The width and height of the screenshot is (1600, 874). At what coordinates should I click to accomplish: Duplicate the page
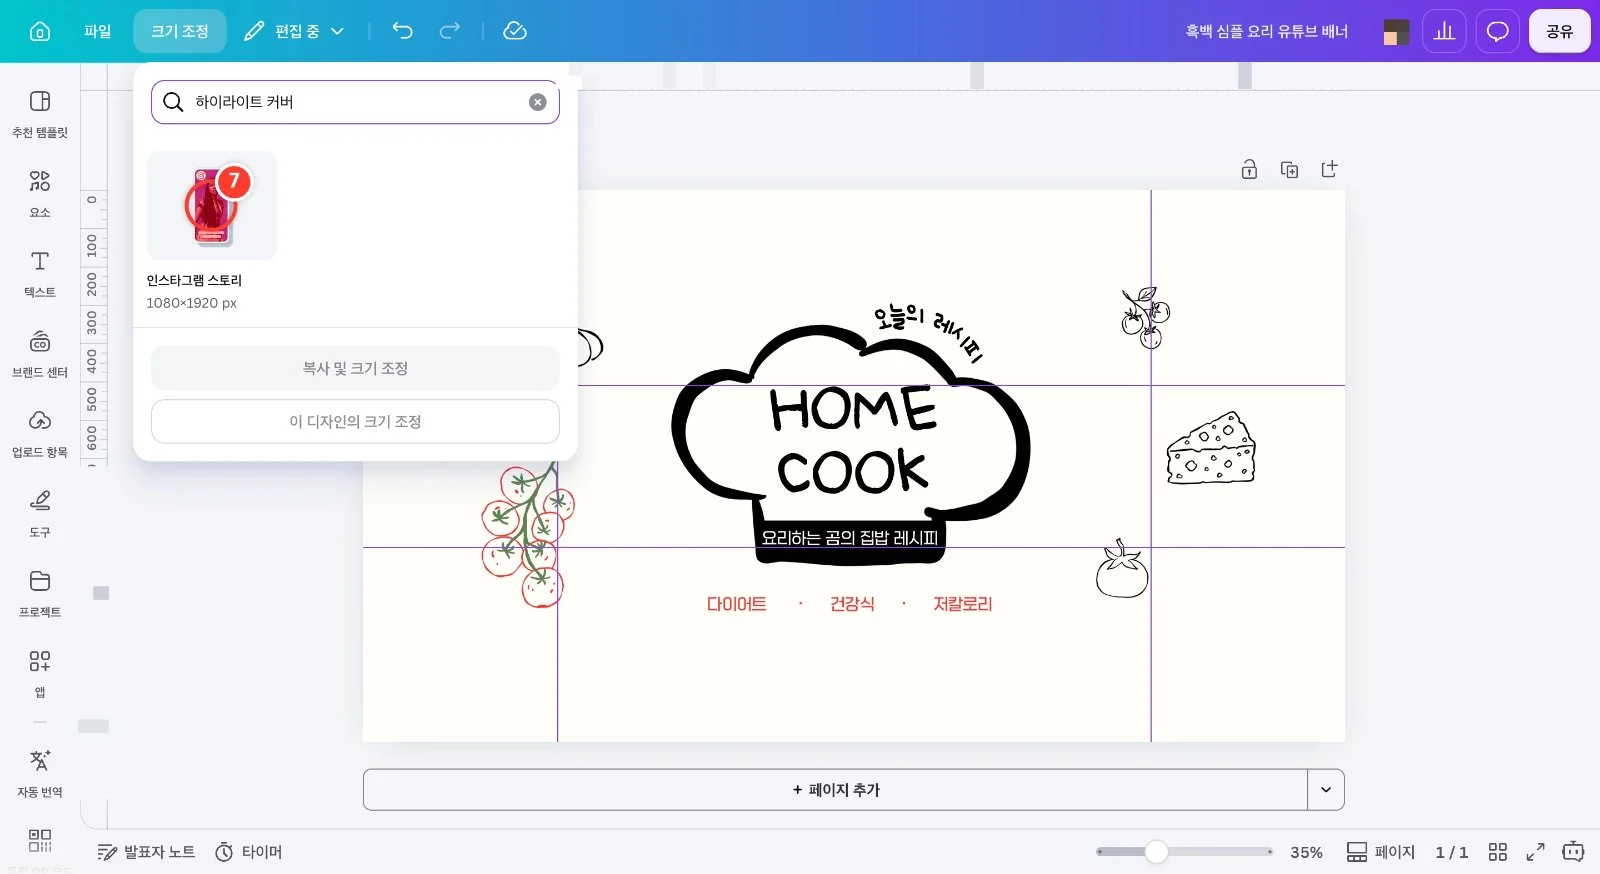click(1289, 169)
